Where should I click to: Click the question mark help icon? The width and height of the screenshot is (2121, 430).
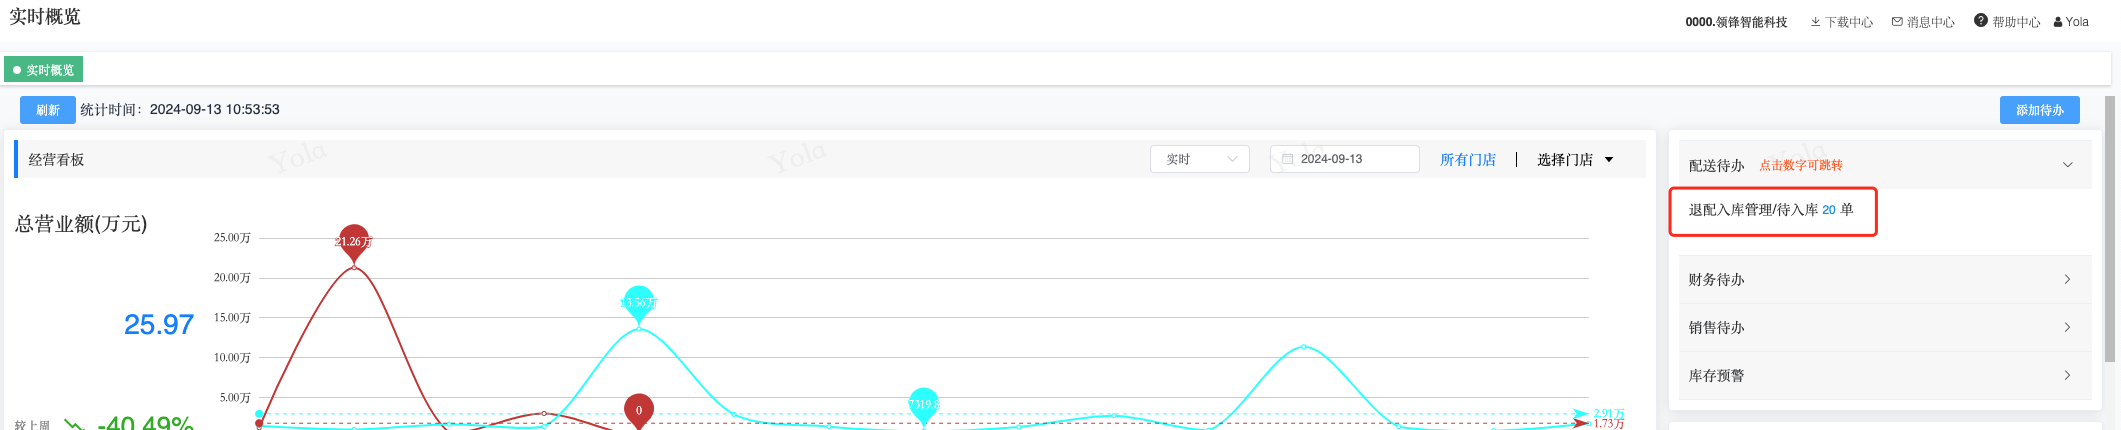point(1981,21)
